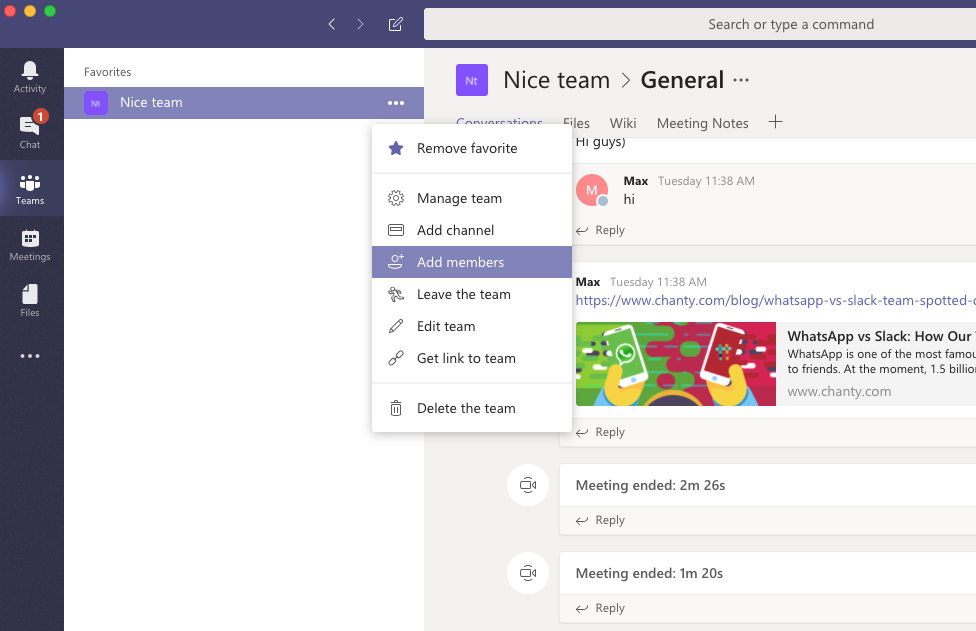The height and width of the screenshot is (631, 976).
Task: Reply to the 2m 26s meeting
Action: (601, 520)
